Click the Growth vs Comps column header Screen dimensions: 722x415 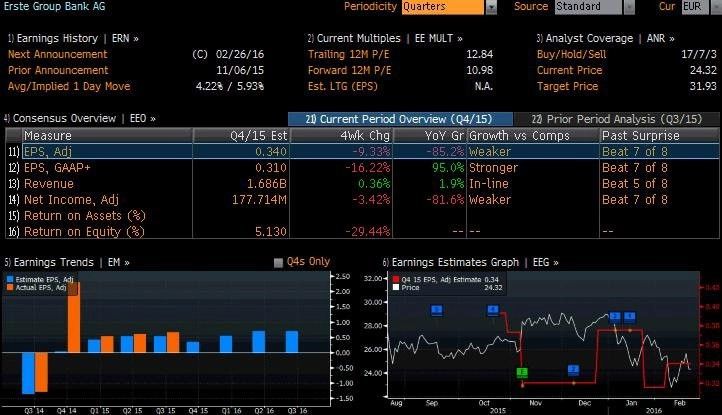[x=533, y=135]
